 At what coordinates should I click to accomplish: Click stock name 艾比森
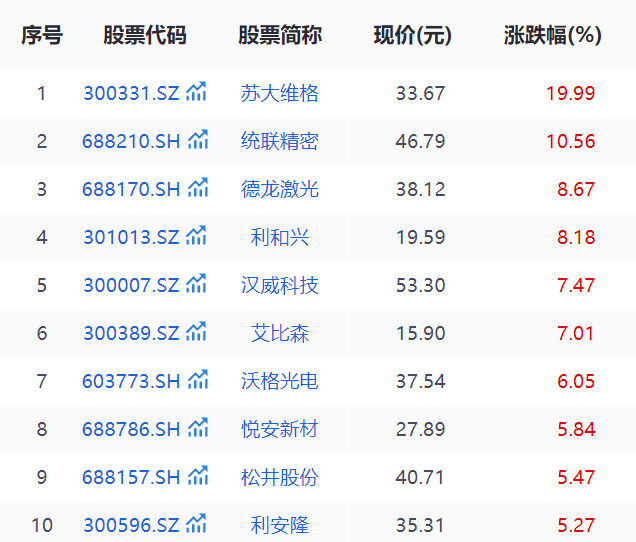pyautogui.click(x=280, y=334)
